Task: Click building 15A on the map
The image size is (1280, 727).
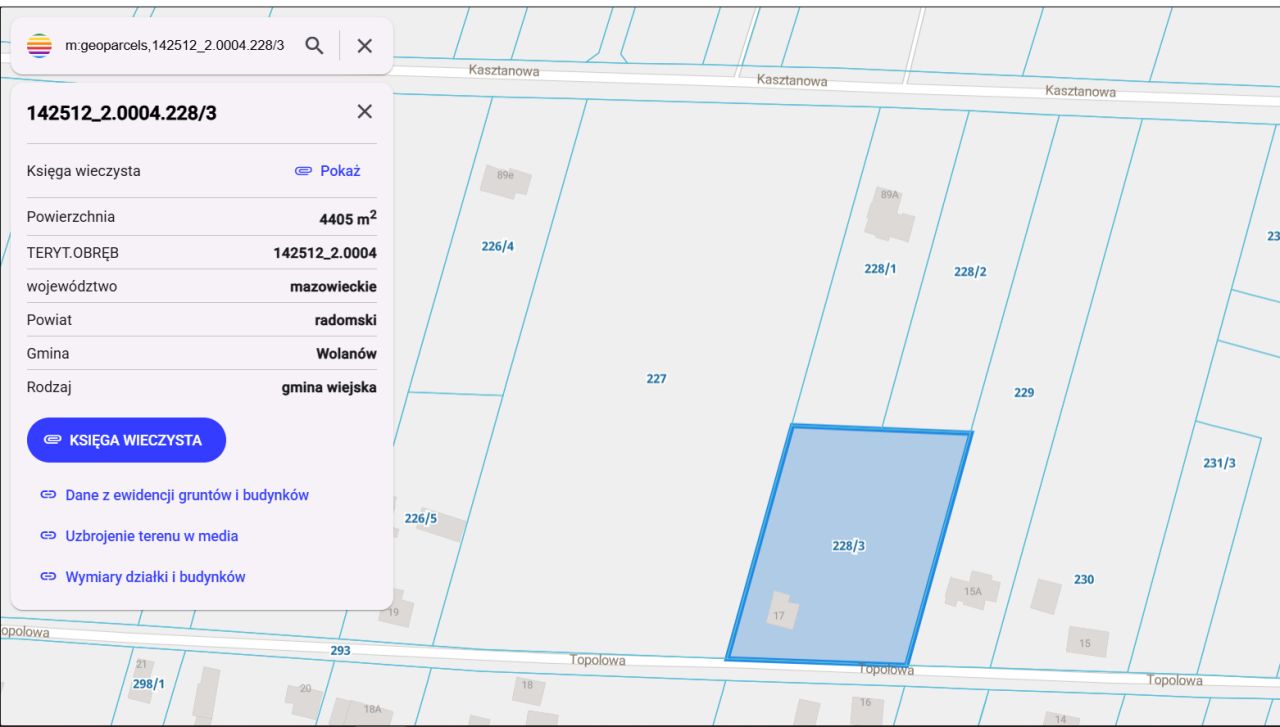Action: point(974,591)
